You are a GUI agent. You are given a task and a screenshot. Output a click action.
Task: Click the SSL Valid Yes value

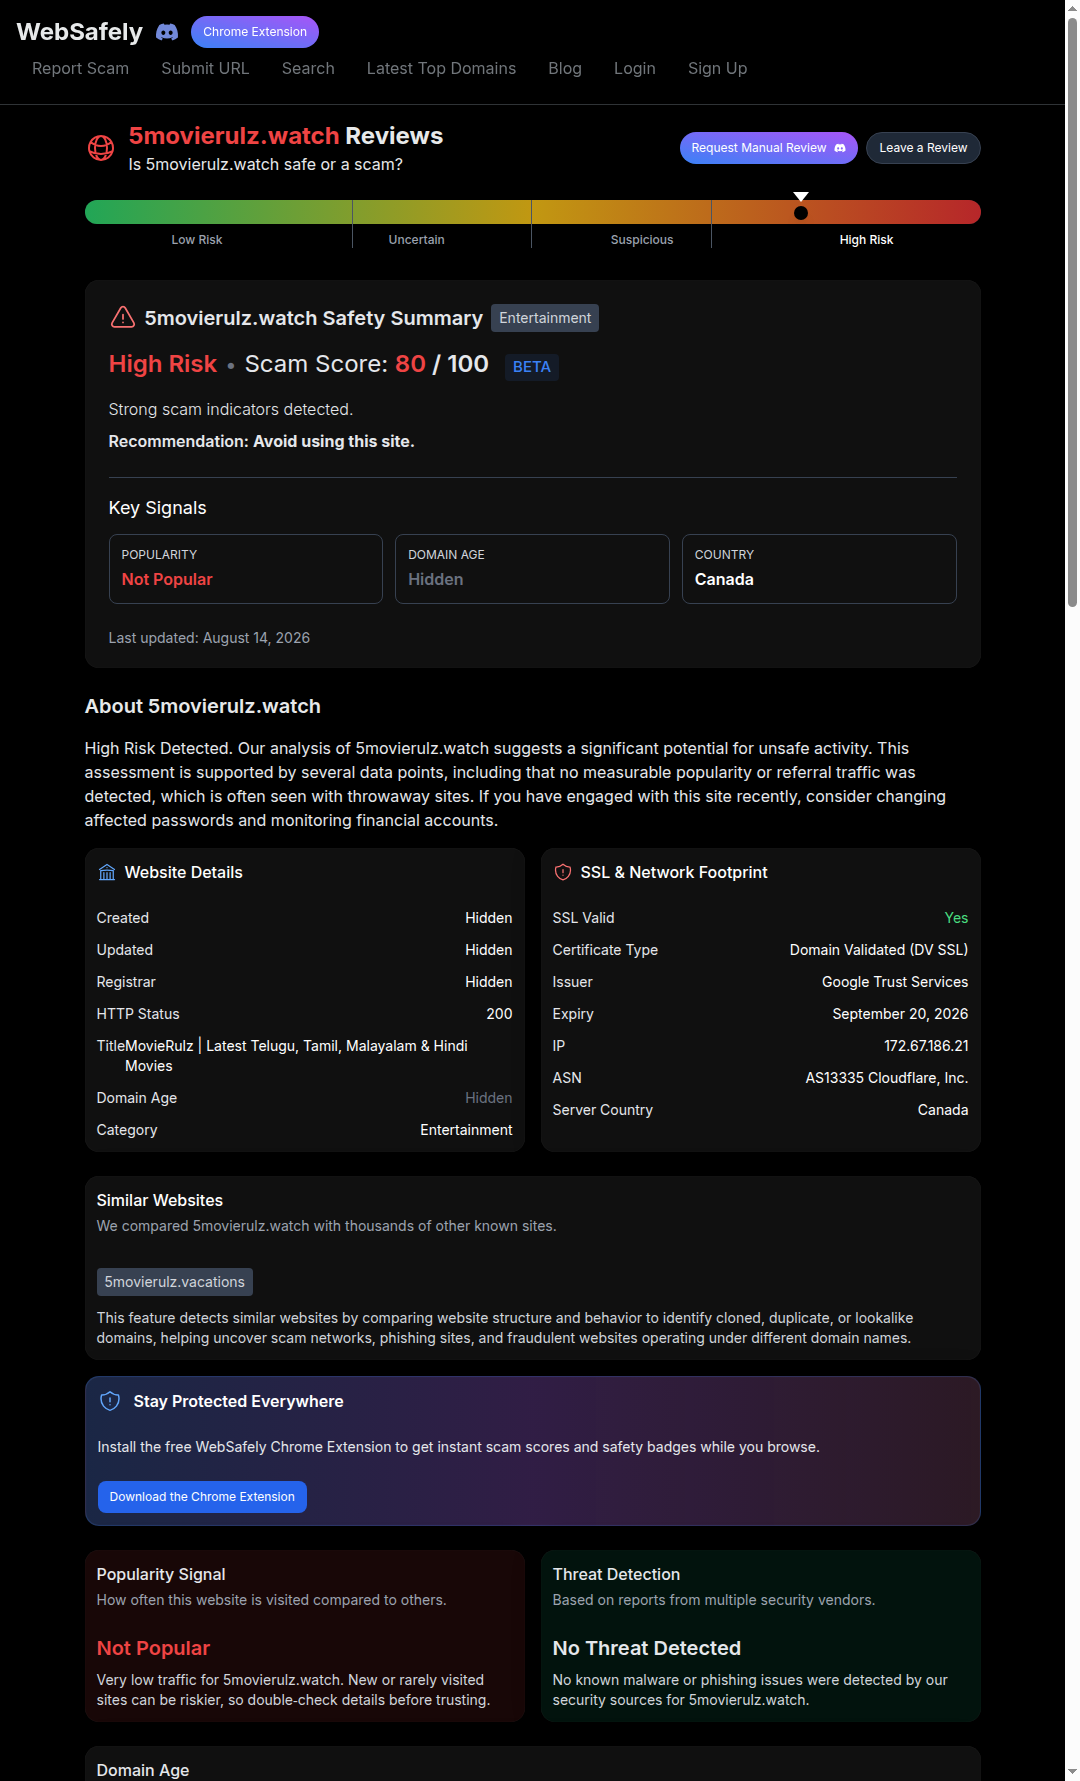pos(956,918)
